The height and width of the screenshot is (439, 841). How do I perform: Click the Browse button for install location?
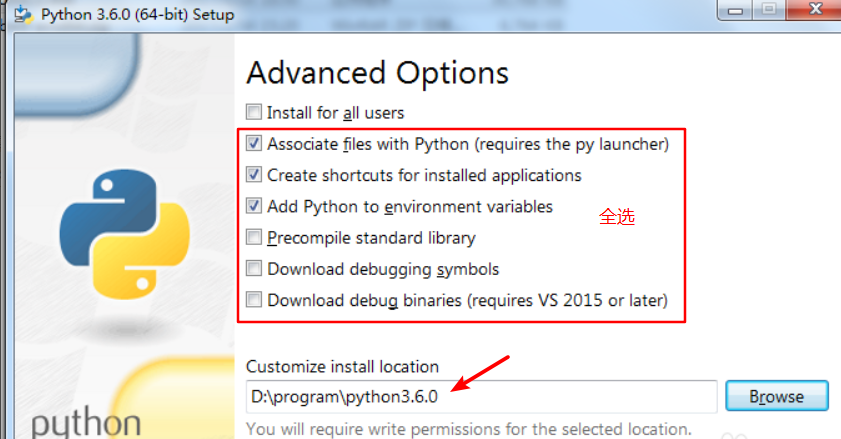coord(777,396)
